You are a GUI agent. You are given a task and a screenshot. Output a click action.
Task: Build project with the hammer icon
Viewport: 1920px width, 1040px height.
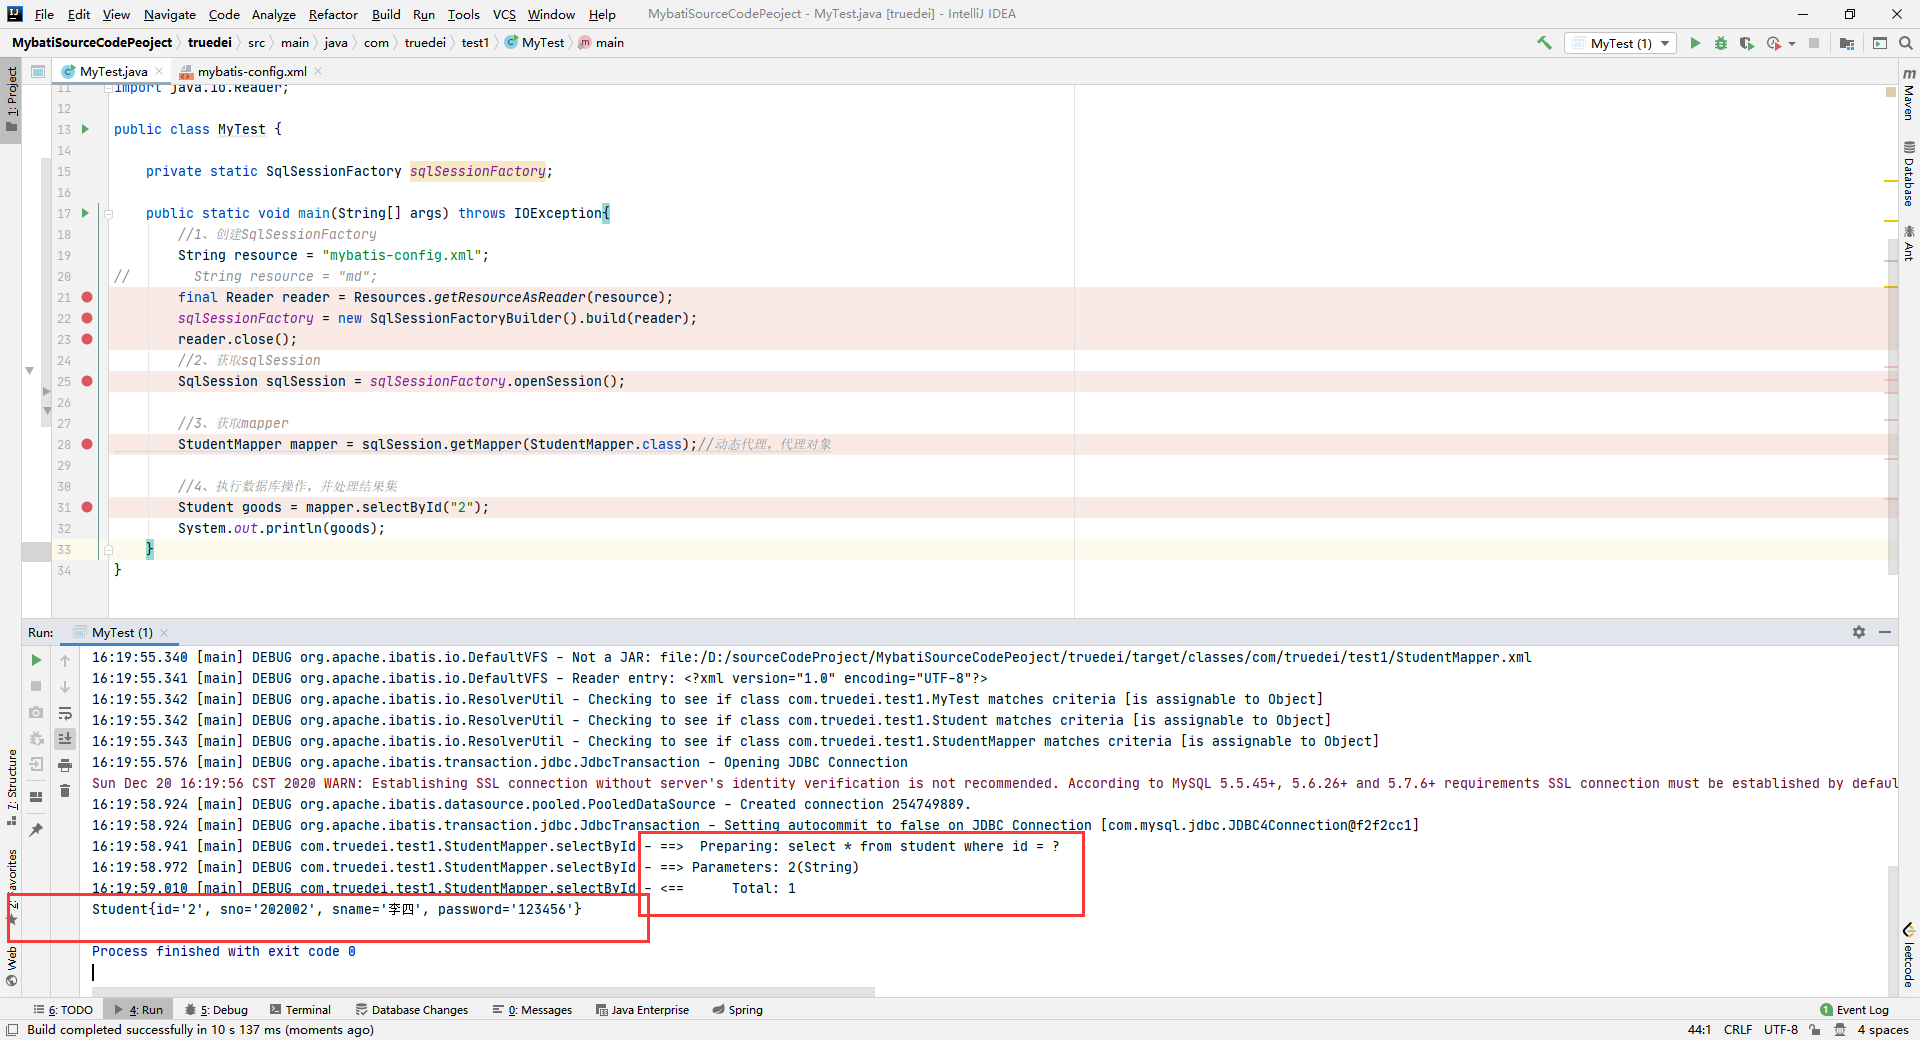[x=1544, y=43]
